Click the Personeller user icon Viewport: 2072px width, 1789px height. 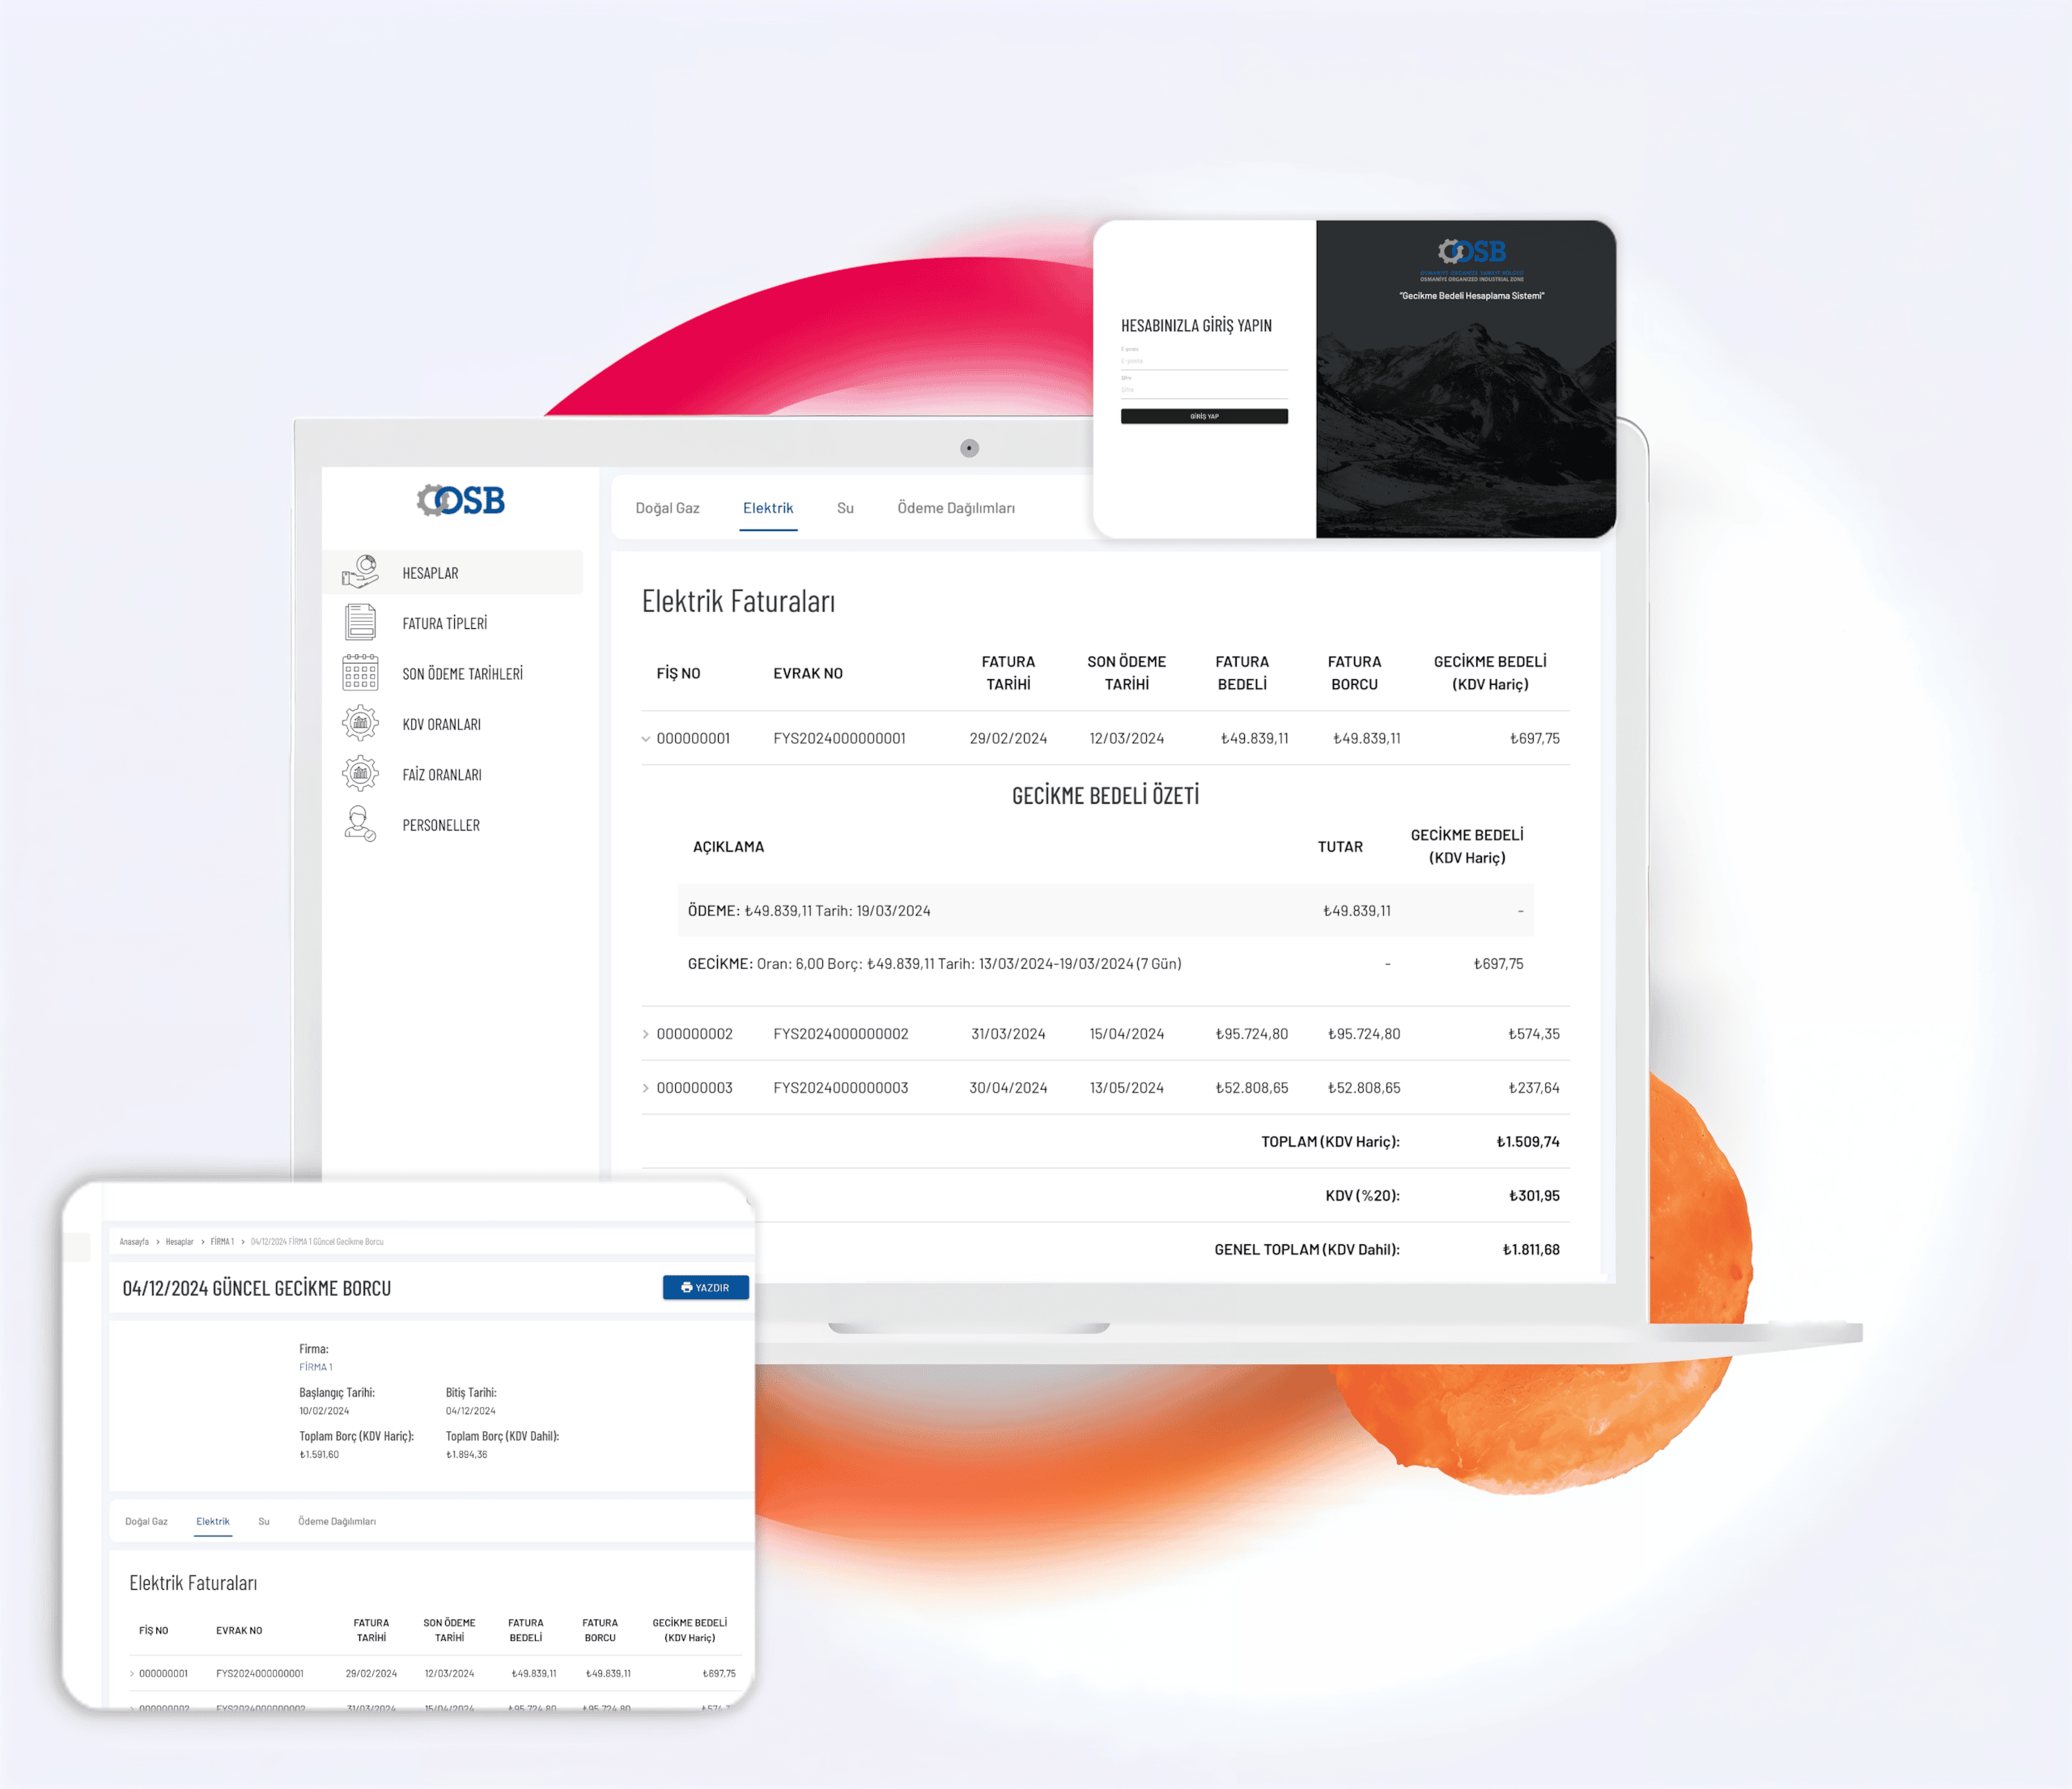coord(360,824)
